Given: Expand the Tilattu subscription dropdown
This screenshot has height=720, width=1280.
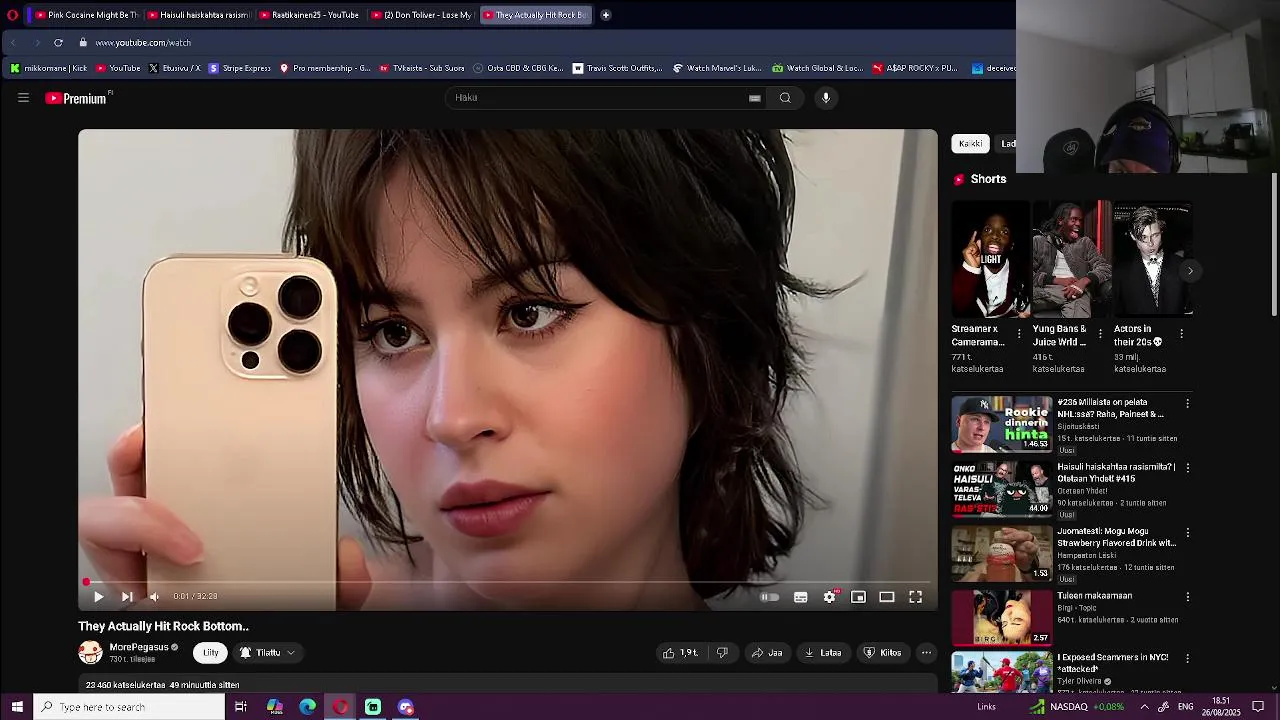Looking at the screenshot, I should (x=267, y=653).
